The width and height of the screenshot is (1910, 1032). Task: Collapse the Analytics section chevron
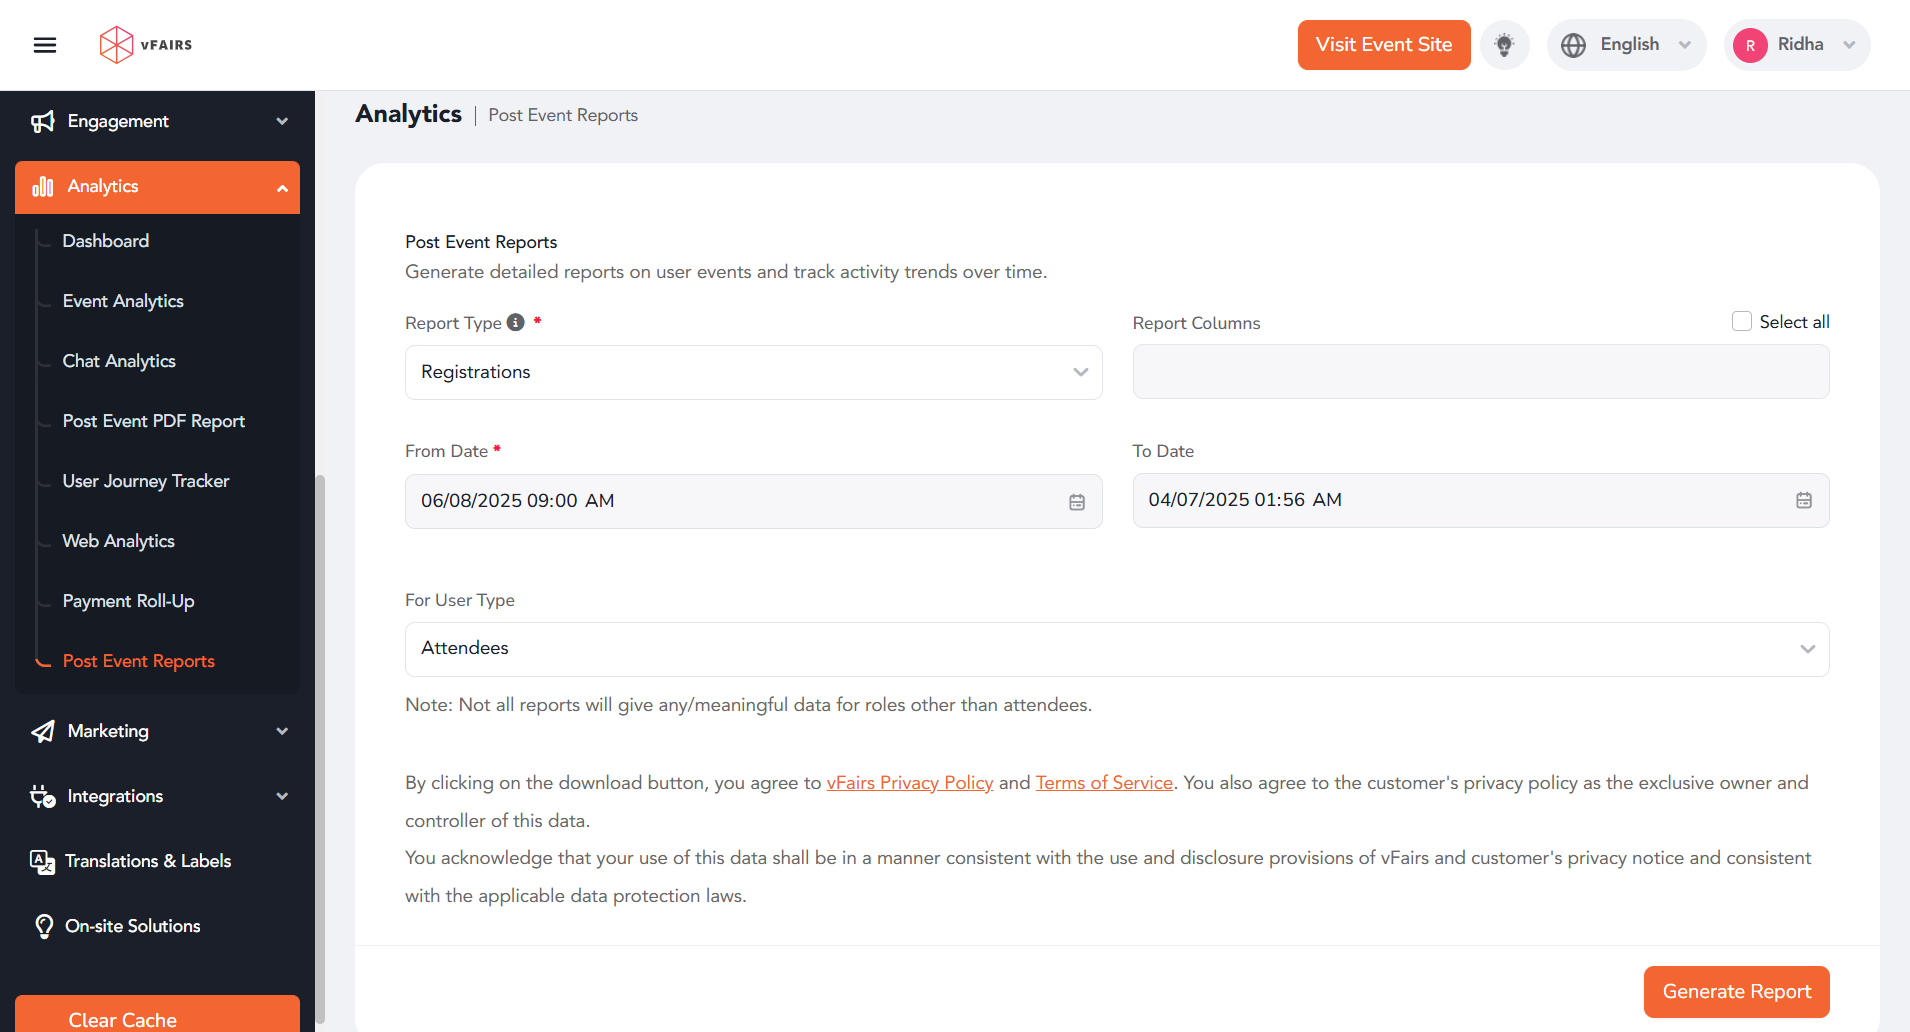282,188
